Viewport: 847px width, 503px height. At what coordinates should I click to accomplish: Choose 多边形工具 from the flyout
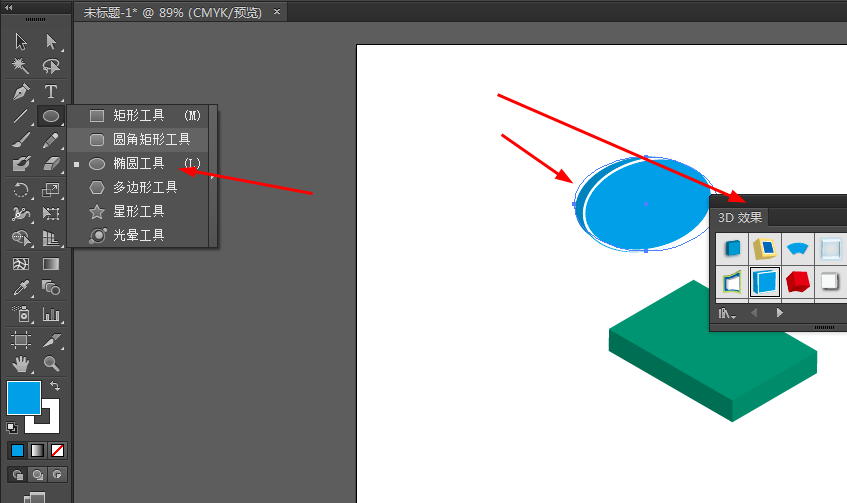tap(138, 187)
